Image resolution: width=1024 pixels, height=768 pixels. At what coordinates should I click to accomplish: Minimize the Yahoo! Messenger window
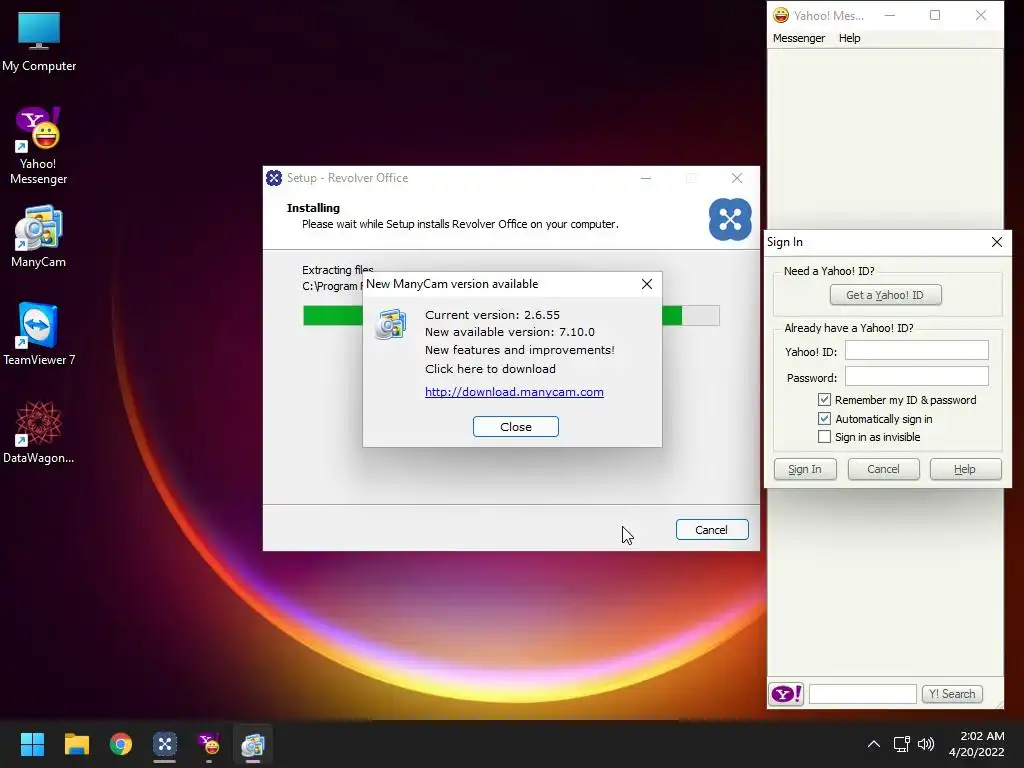[x=889, y=15]
